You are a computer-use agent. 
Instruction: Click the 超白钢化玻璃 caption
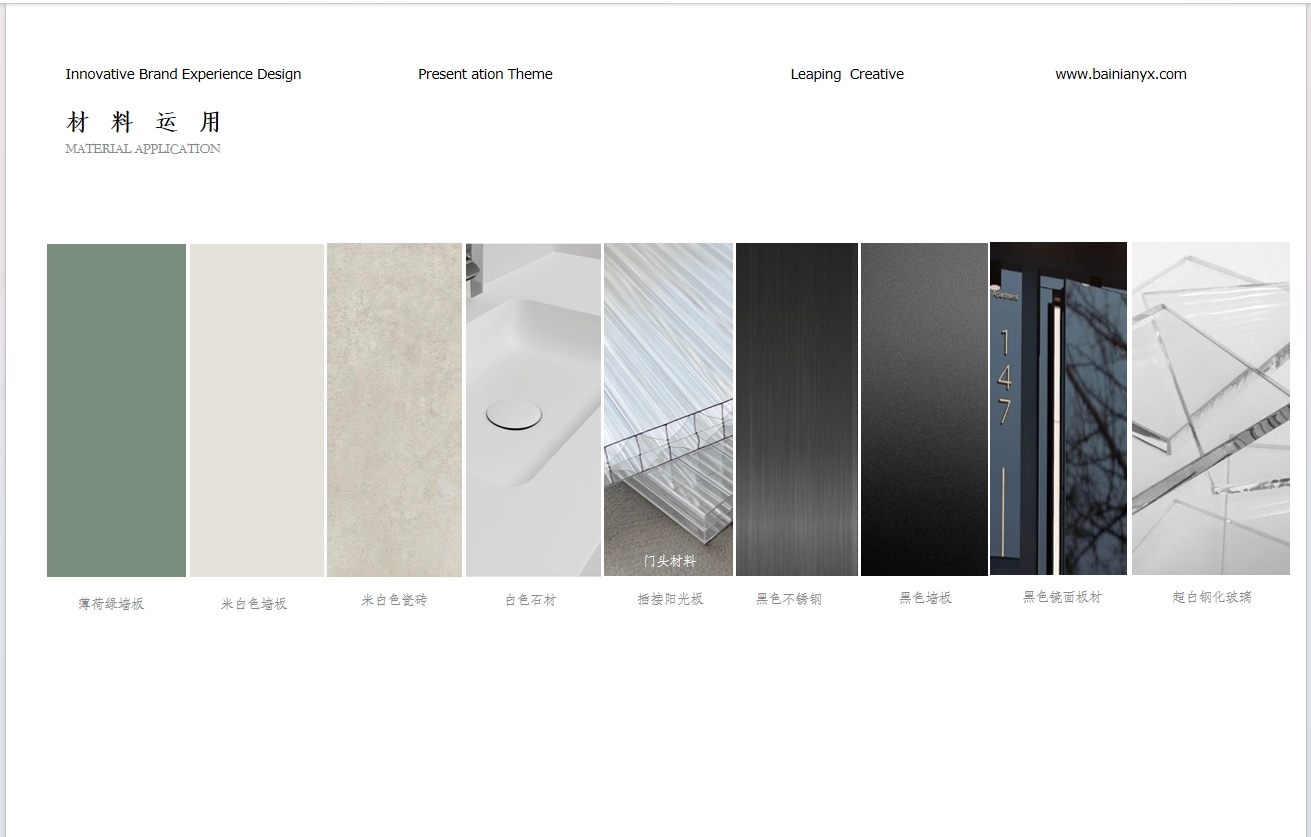click(x=1211, y=597)
